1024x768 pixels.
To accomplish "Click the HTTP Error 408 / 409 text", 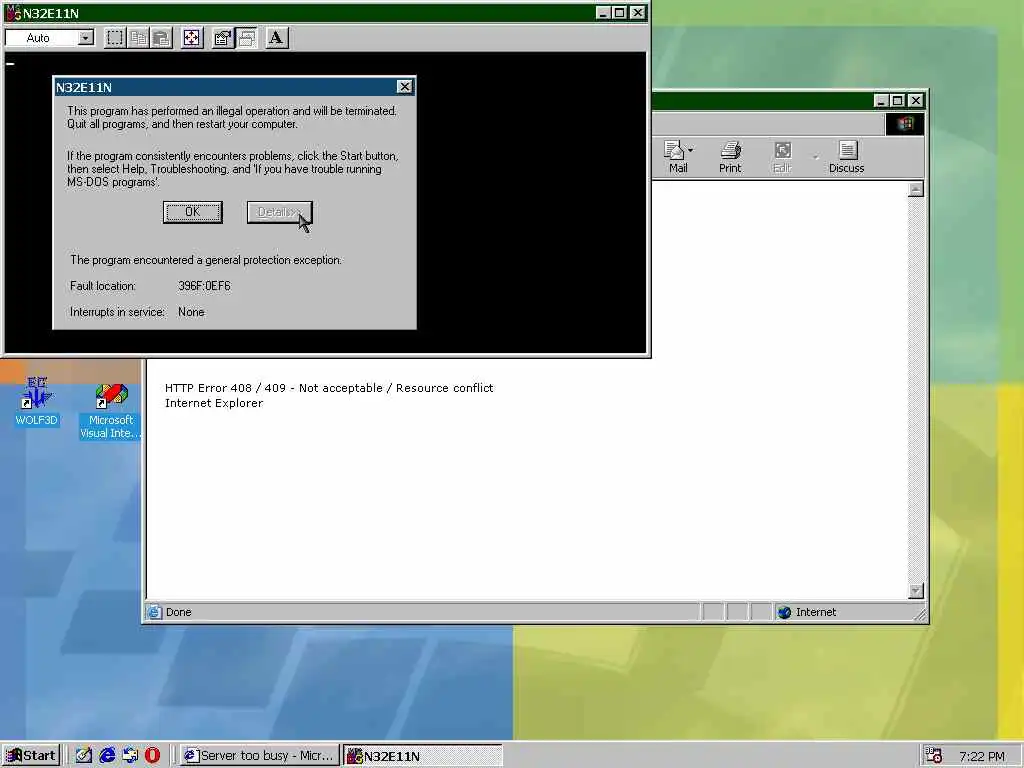I will (x=329, y=388).
